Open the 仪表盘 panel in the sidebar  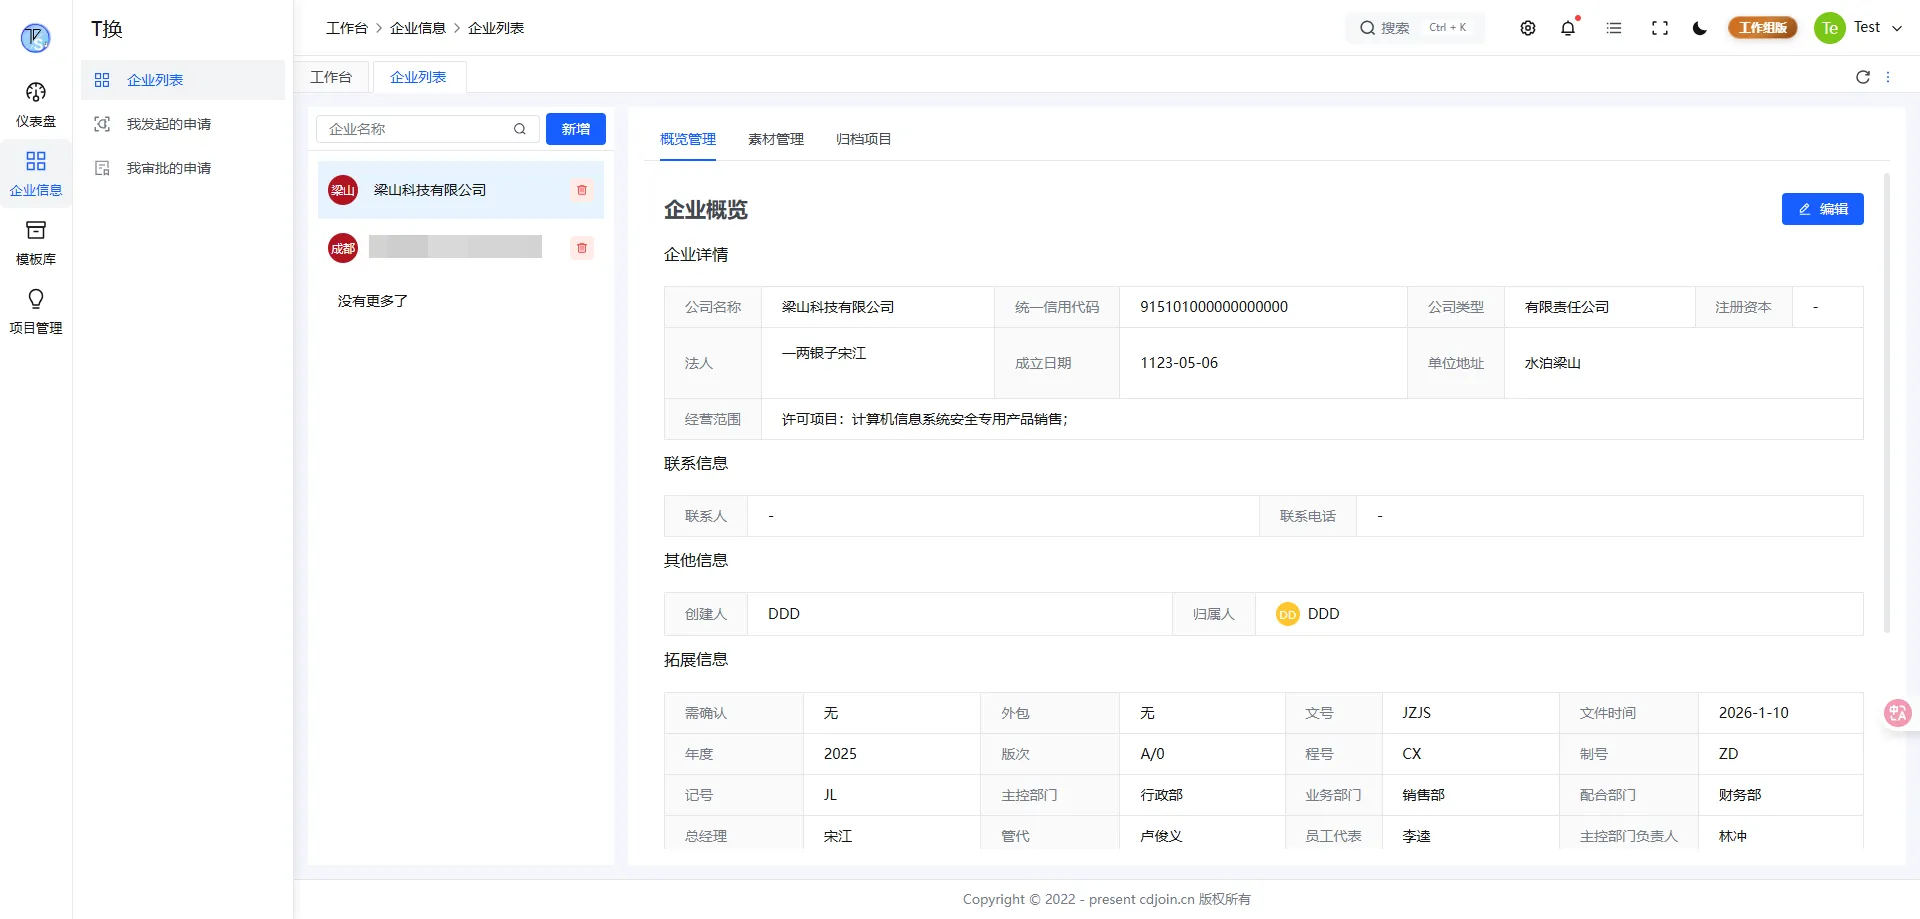tap(35, 104)
